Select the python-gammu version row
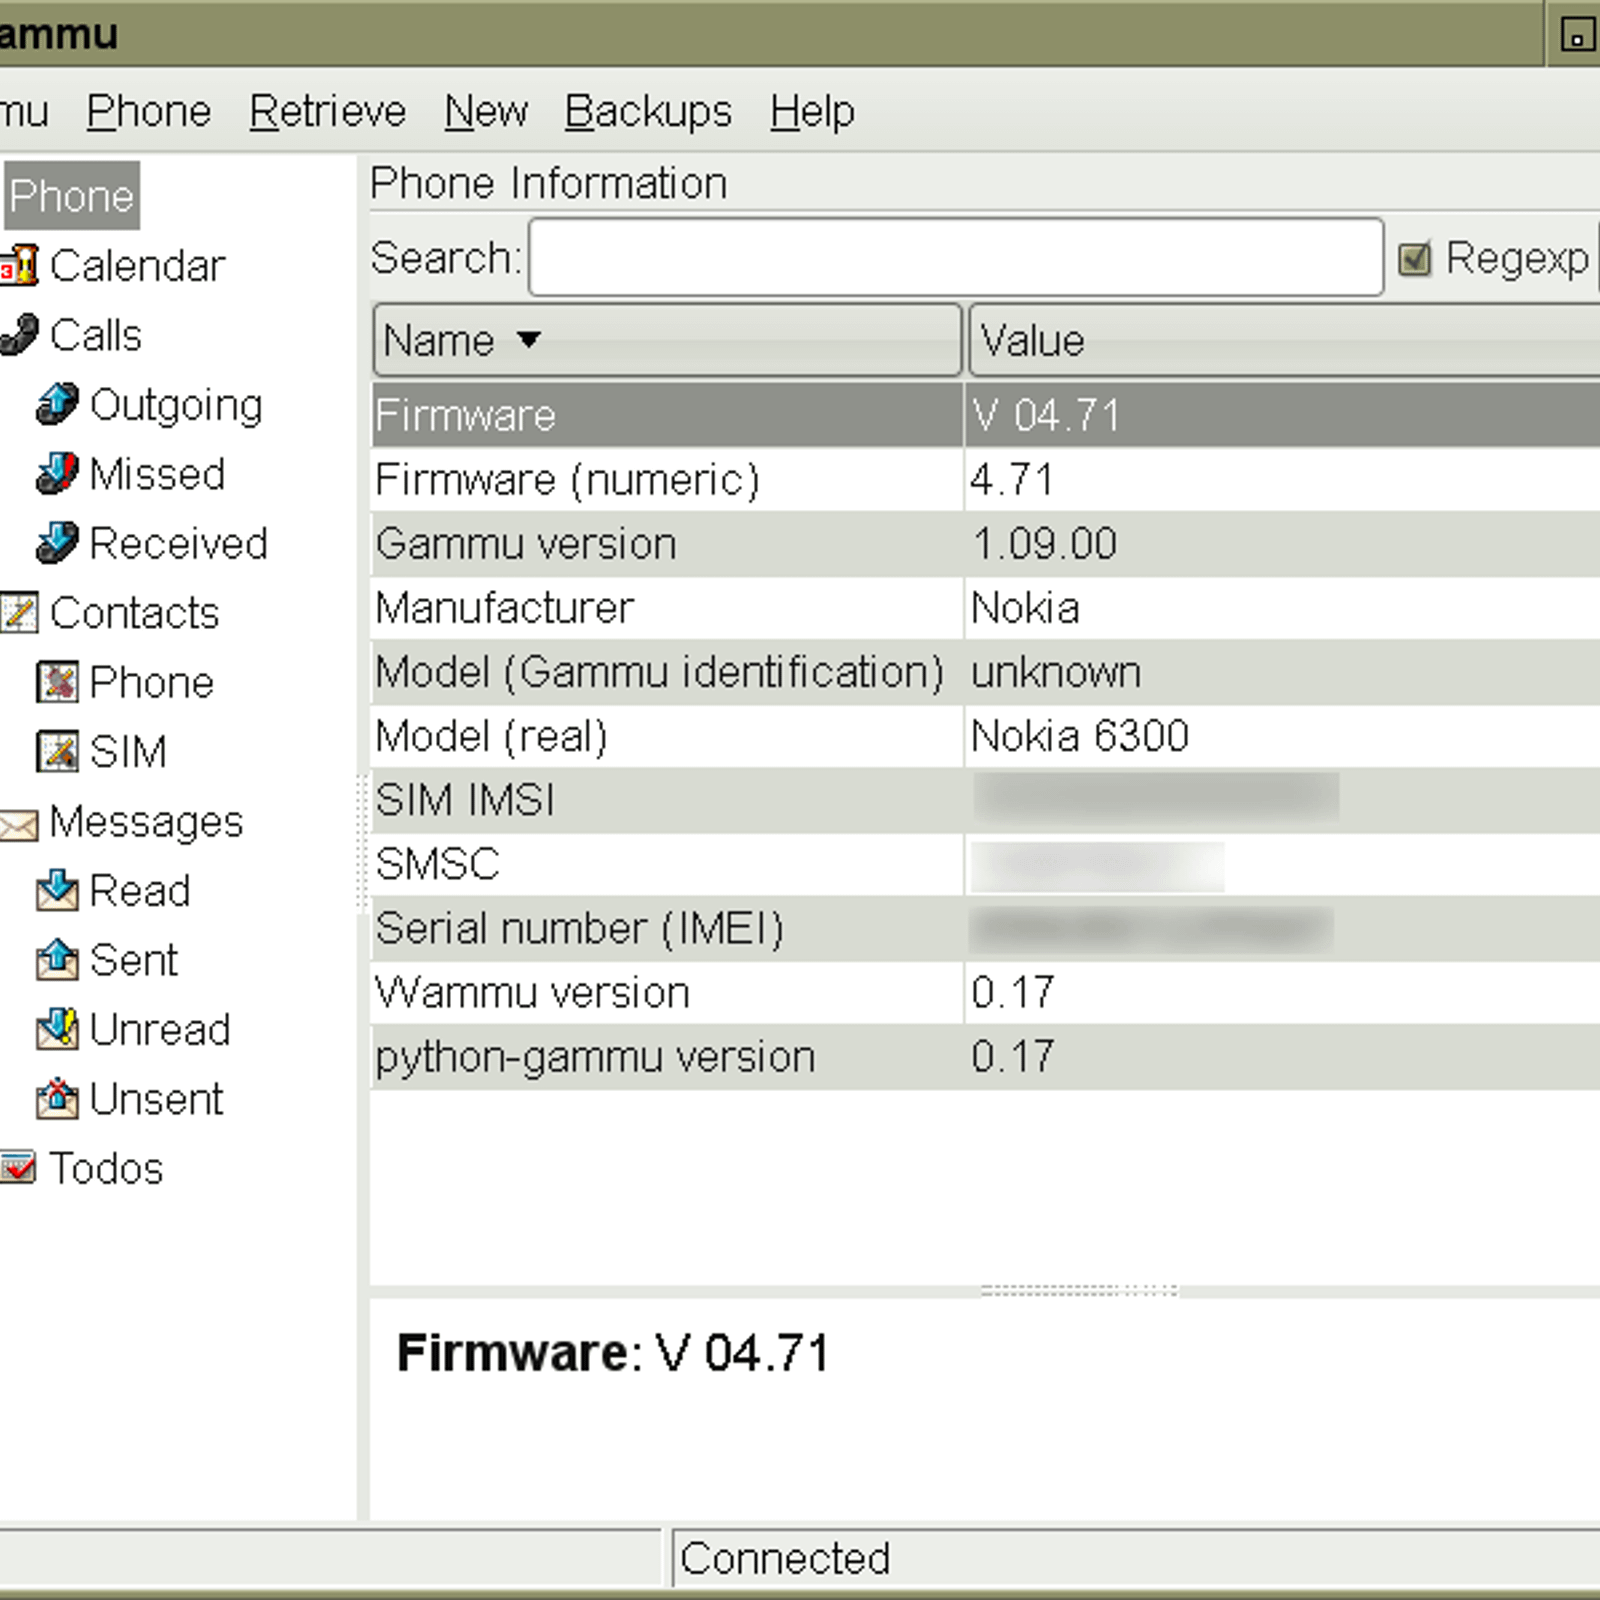The height and width of the screenshot is (1600, 1600). [x=985, y=1056]
